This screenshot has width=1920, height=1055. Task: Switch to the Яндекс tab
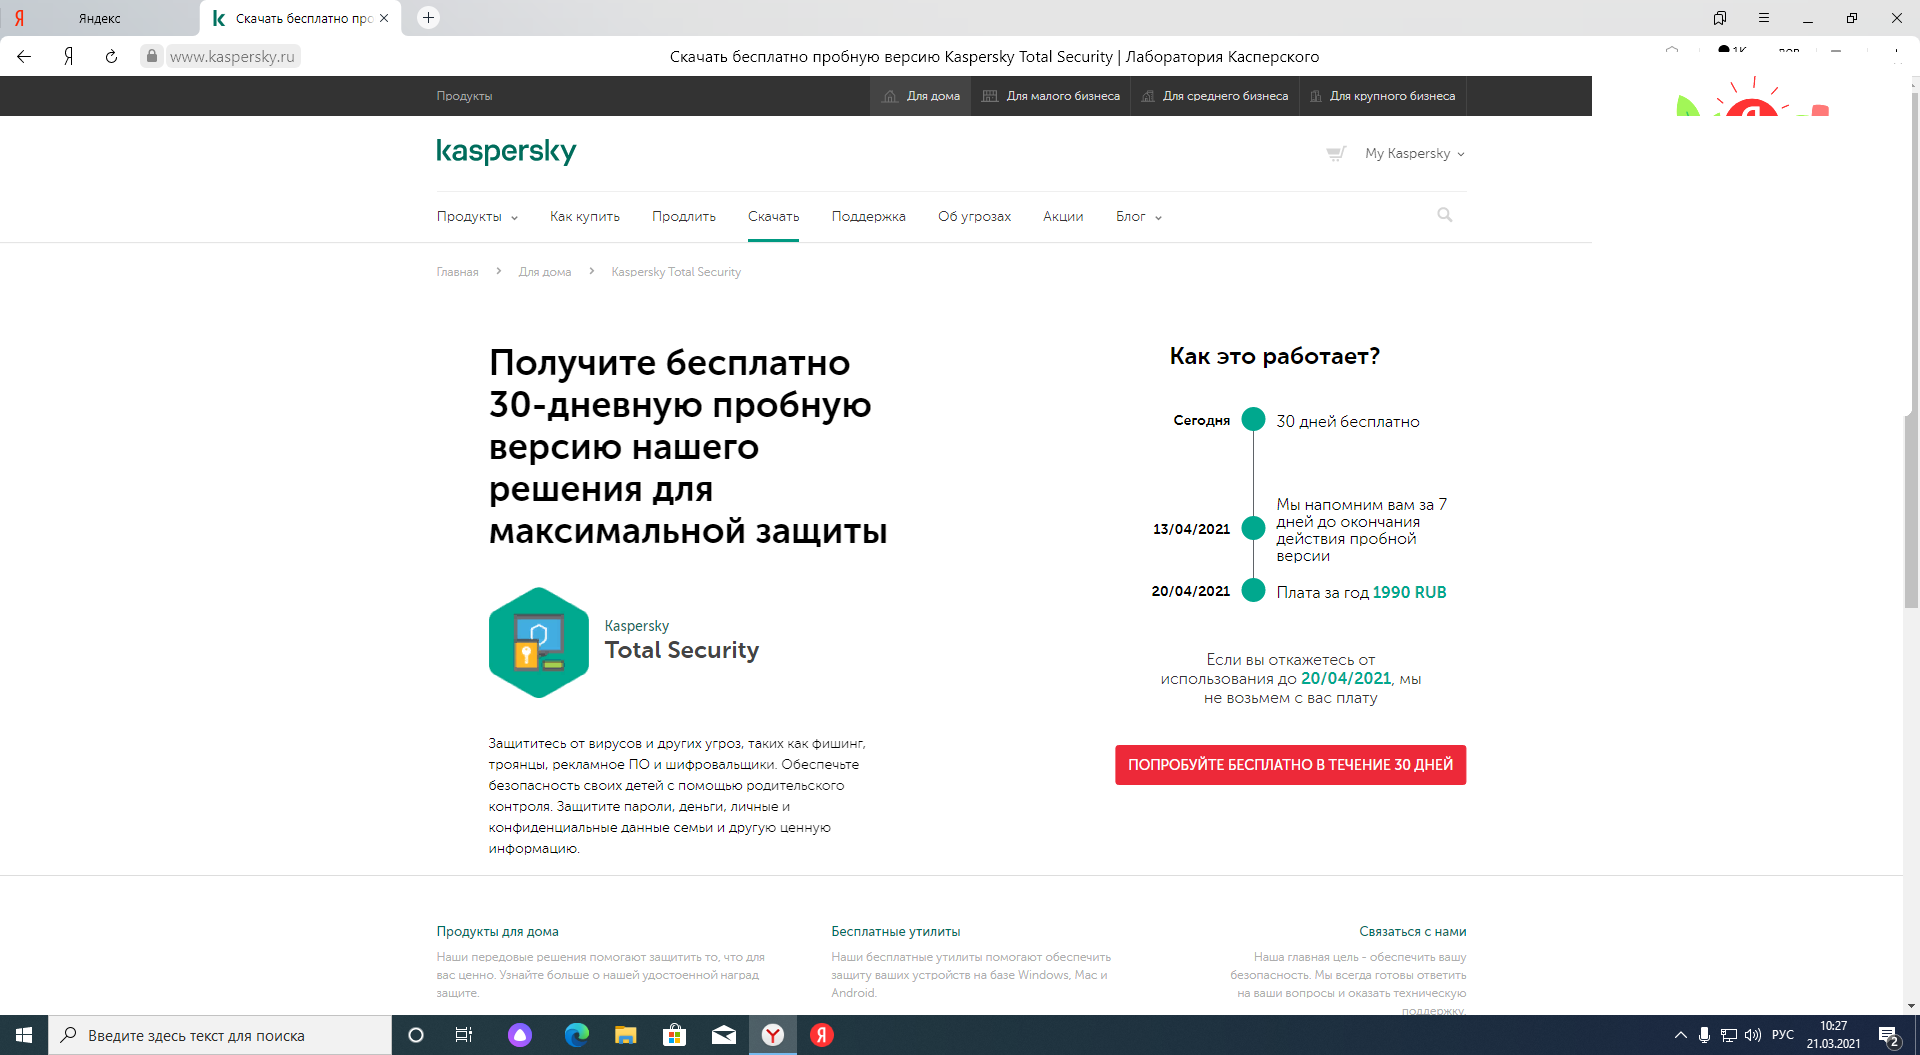[x=100, y=18]
